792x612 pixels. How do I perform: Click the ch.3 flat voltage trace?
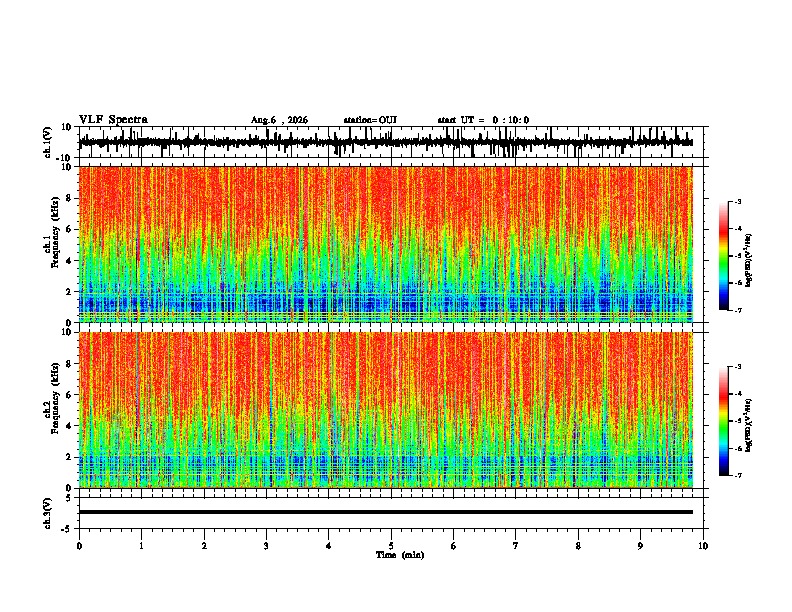tap(386, 512)
